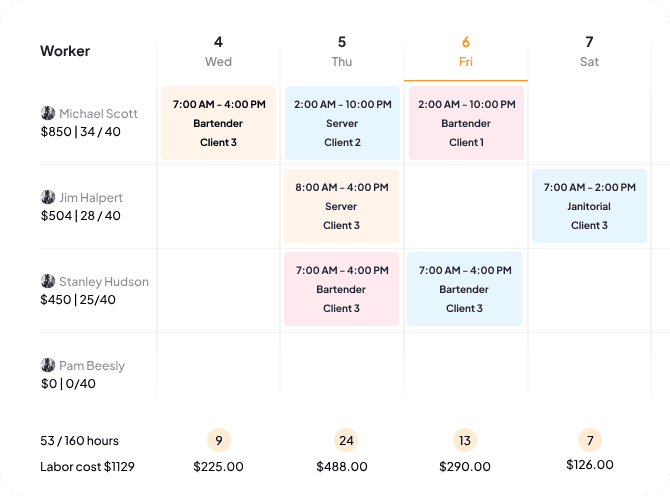Open Michael Scott's Wednesday Bartender shift
Screen dimensions: 670x496
(x=219, y=123)
